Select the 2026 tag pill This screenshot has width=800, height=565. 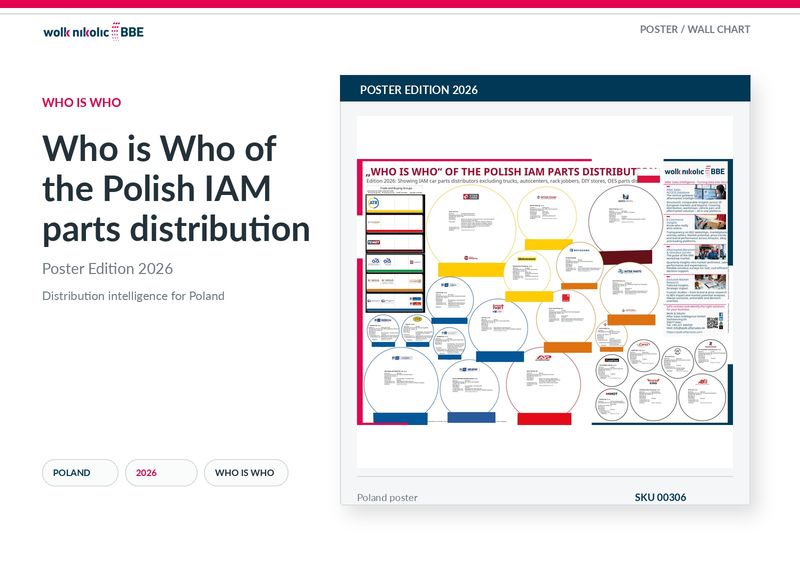[x=161, y=473]
